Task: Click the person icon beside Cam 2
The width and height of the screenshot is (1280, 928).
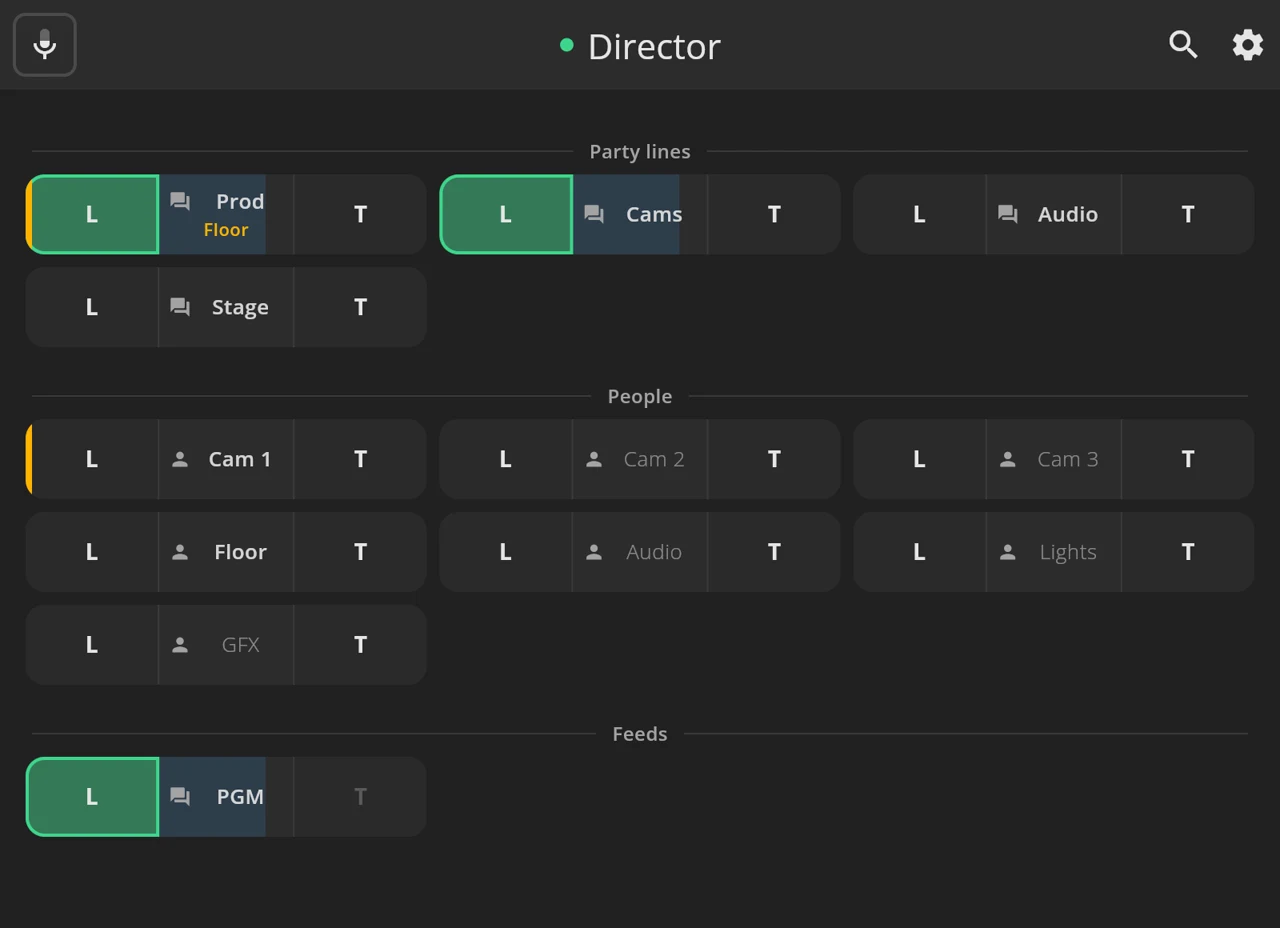Action: 594,459
